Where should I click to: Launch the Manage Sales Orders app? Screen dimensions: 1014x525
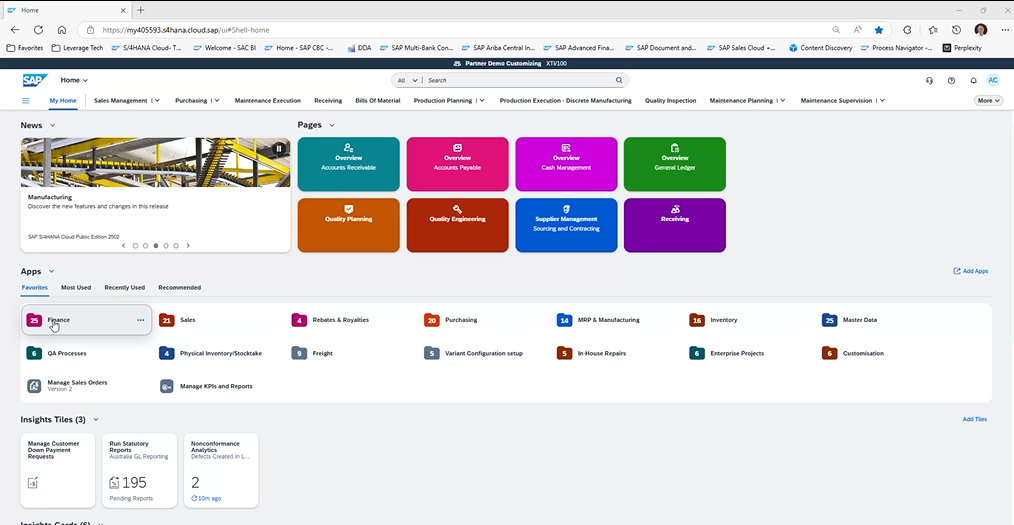[67, 386]
